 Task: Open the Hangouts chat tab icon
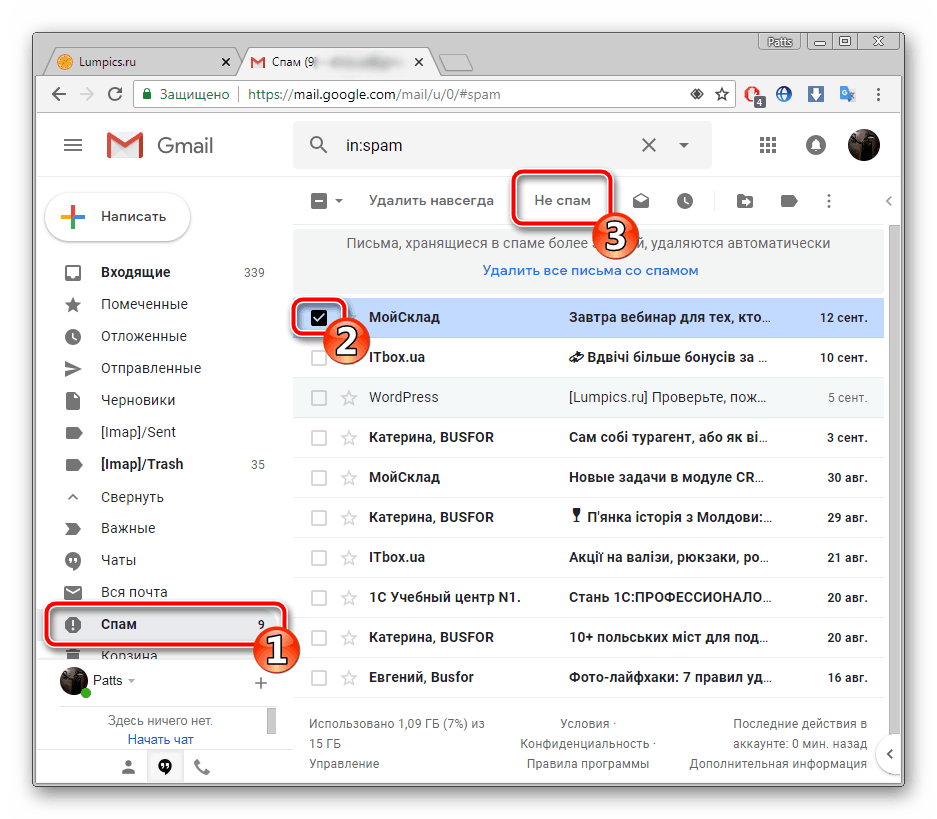(165, 767)
